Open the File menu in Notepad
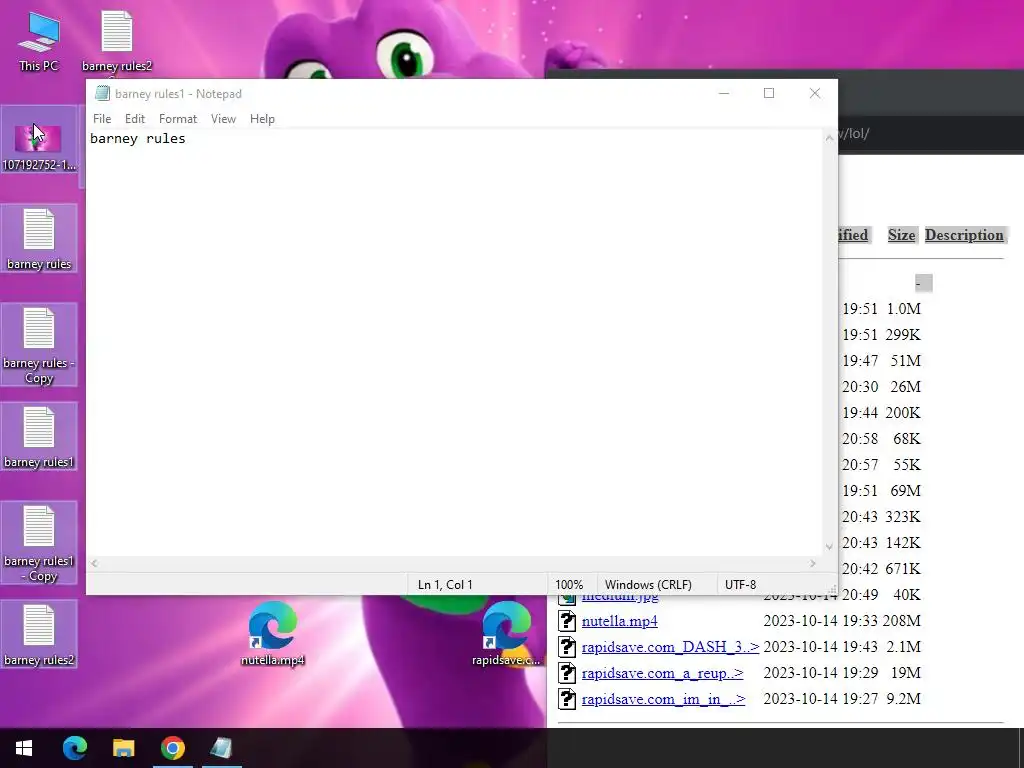This screenshot has width=1024, height=768. click(102, 119)
